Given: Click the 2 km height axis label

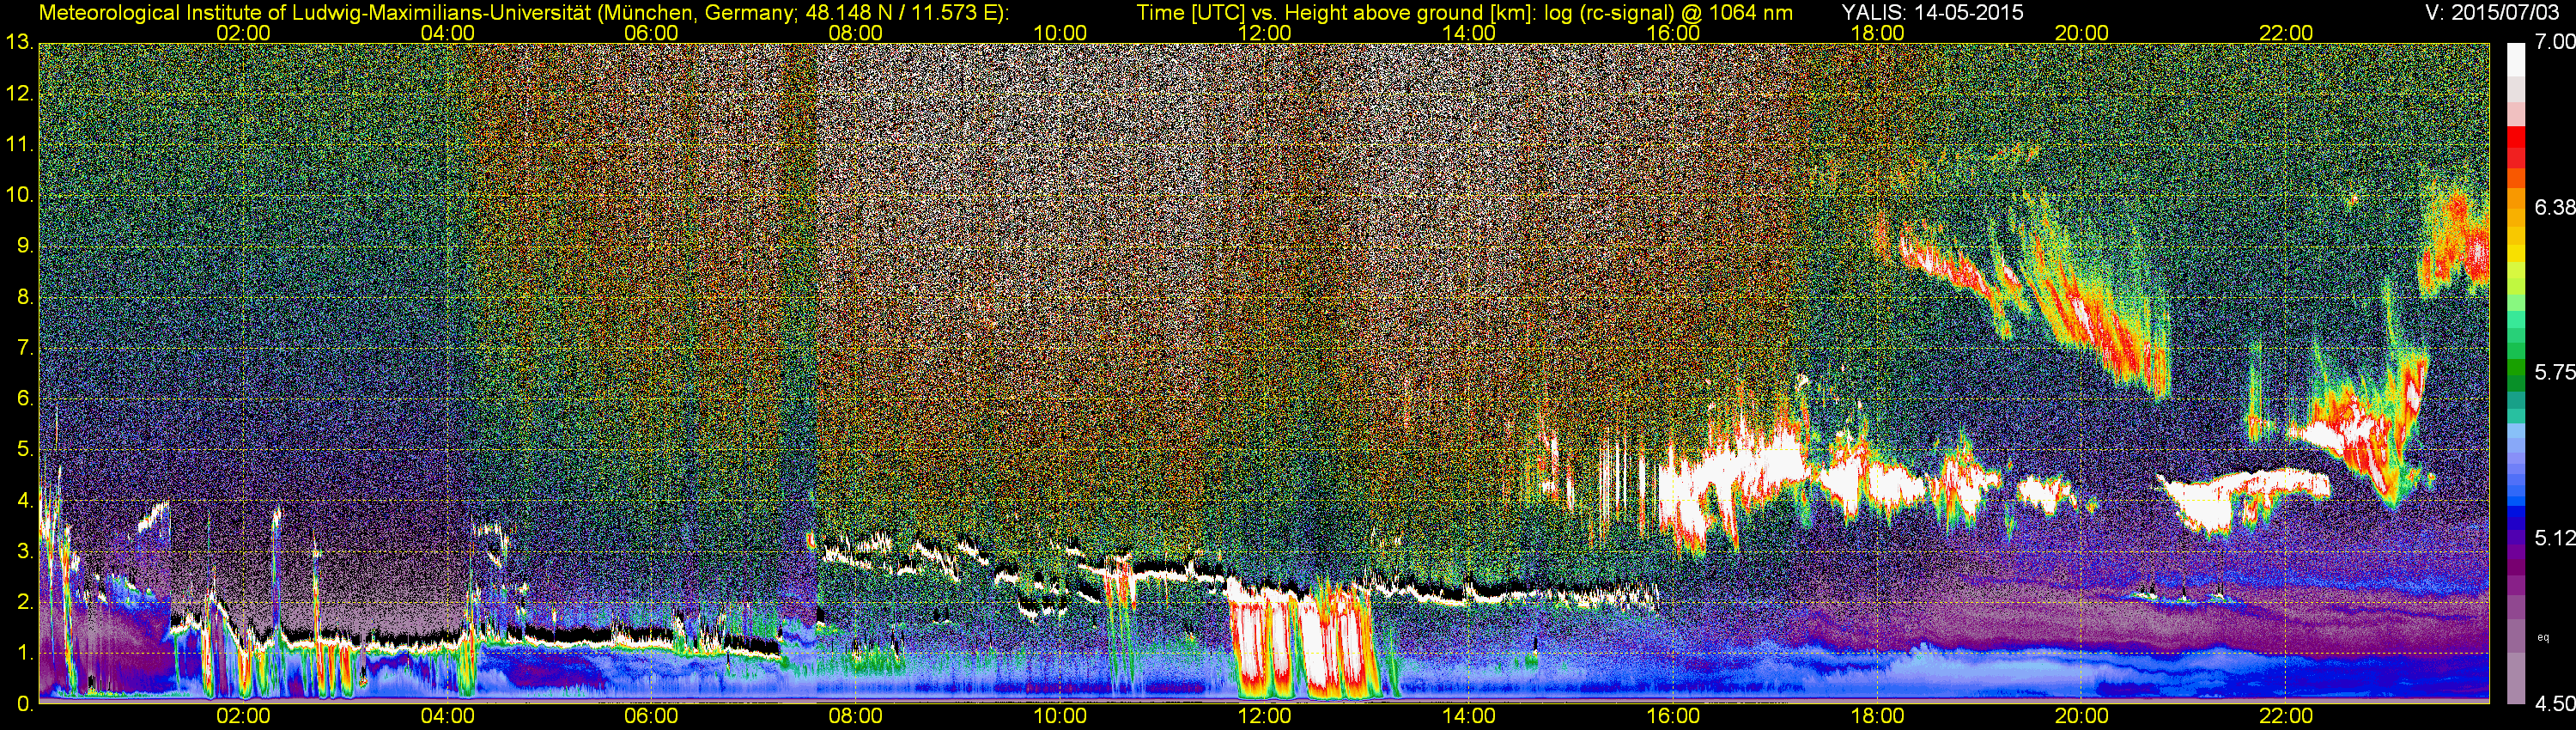Looking at the screenshot, I should pos(24,602).
